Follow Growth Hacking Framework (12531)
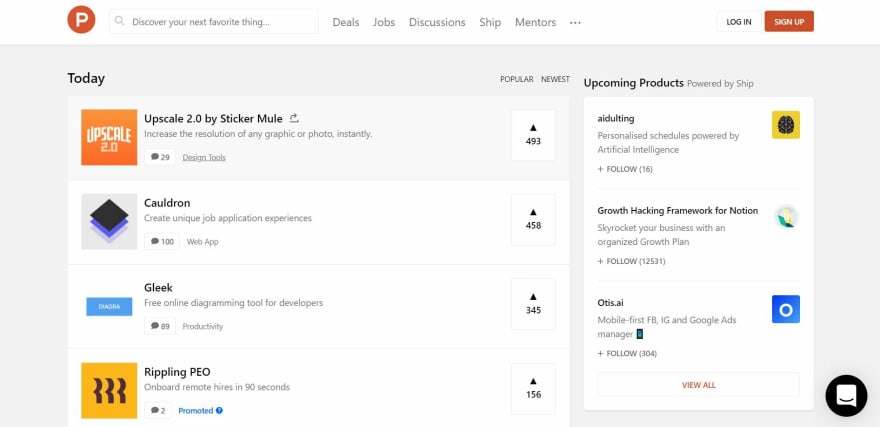Viewport: 880px width, 427px height. pyautogui.click(x=631, y=261)
